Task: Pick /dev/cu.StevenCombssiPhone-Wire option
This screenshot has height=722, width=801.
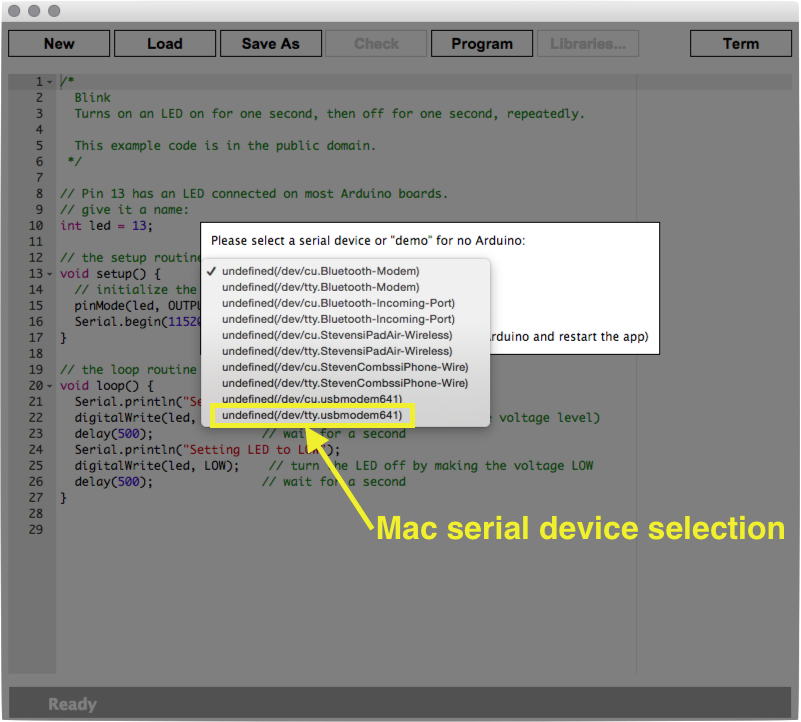Action: pyautogui.click(x=345, y=367)
